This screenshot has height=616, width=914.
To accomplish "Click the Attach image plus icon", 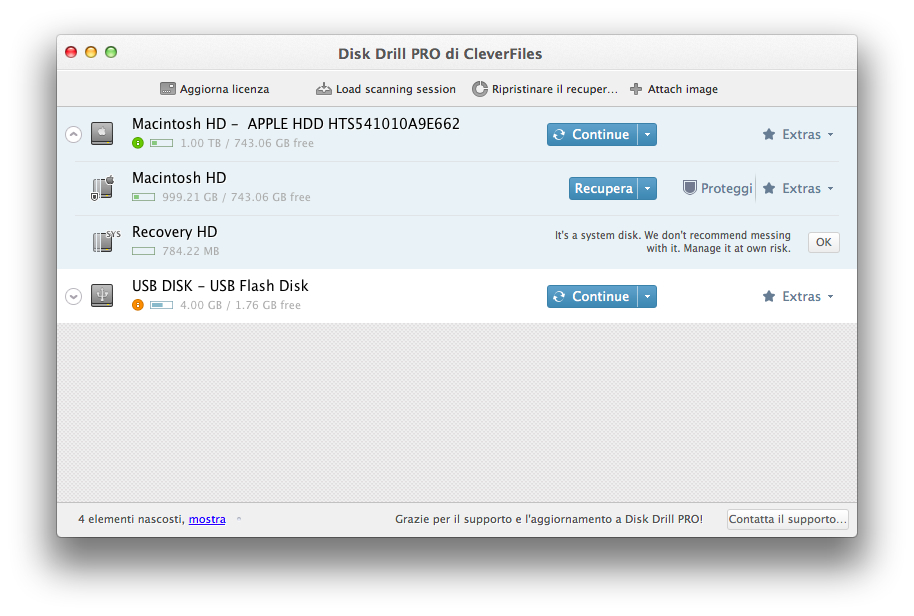I will 637,89.
